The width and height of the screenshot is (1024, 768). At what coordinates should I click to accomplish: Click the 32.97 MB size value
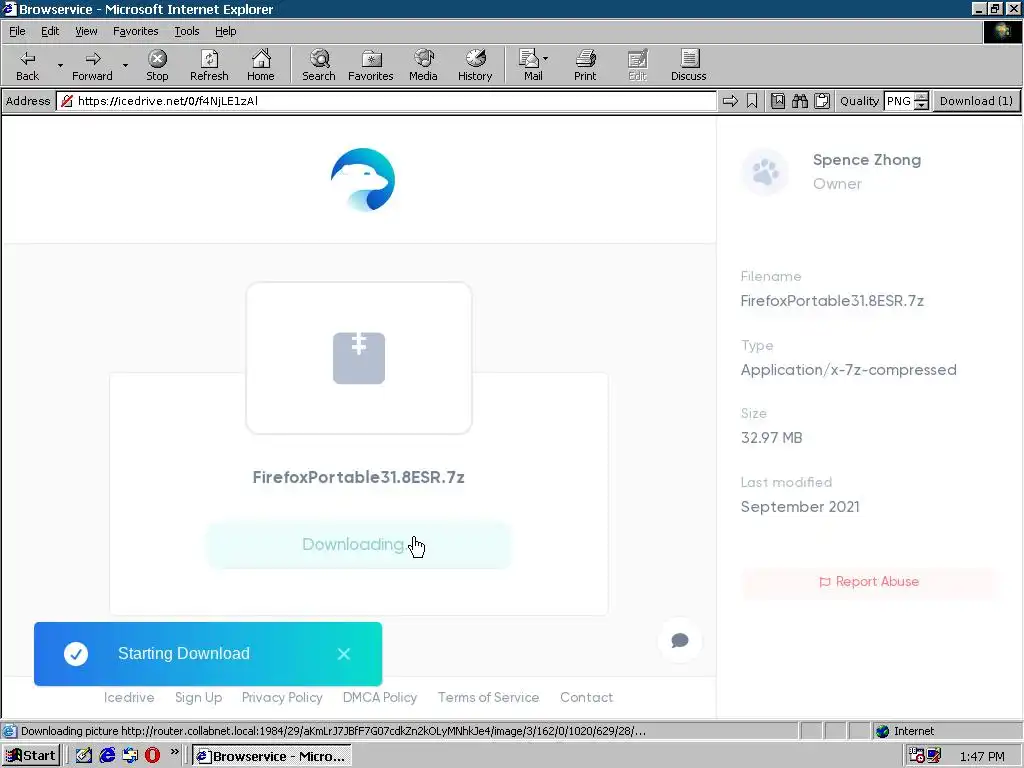pos(771,438)
